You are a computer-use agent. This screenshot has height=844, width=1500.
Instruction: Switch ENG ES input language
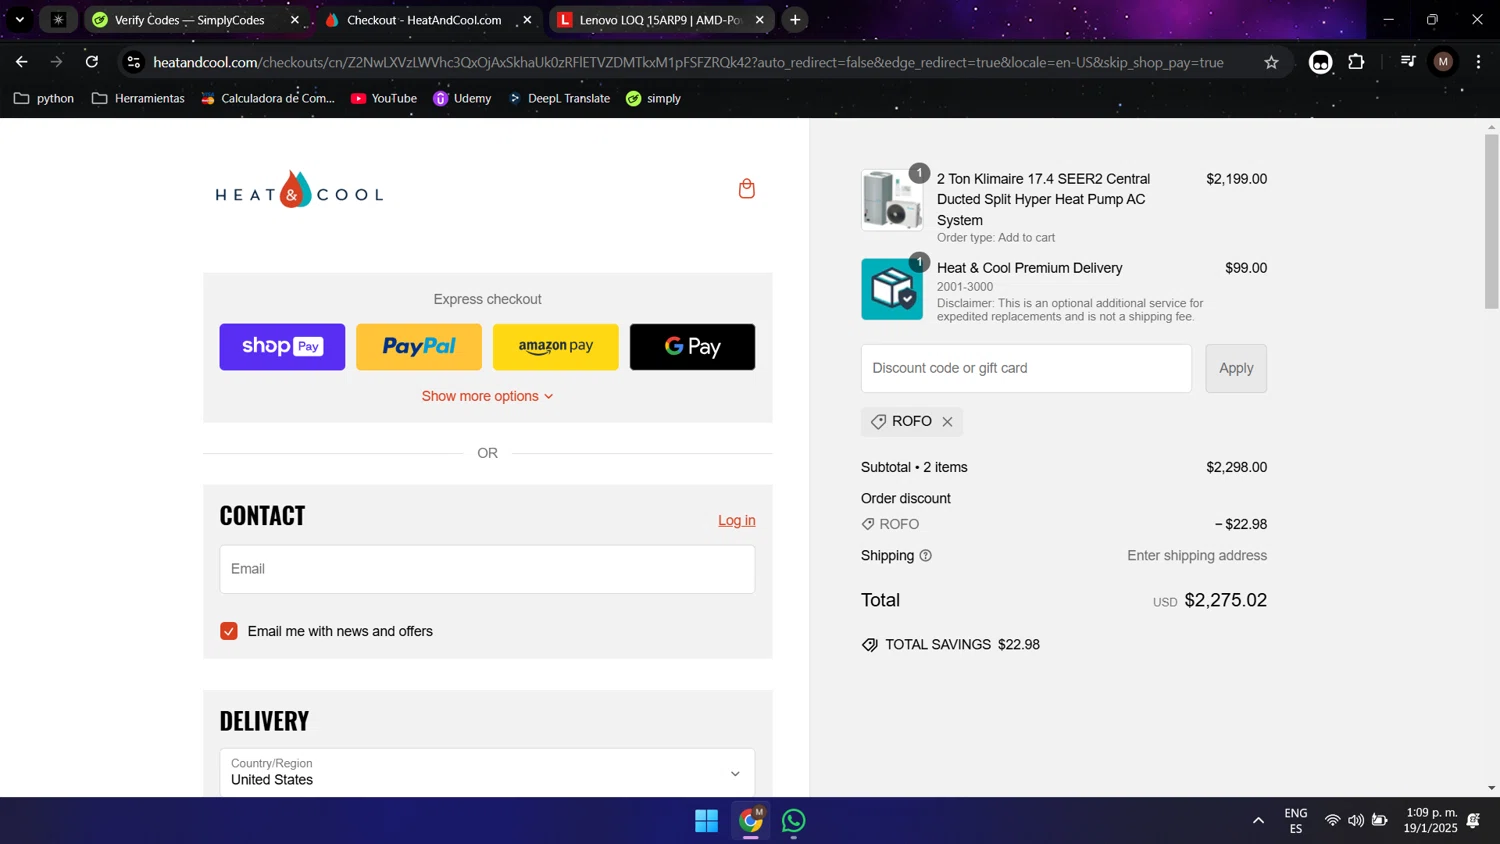point(1296,821)
